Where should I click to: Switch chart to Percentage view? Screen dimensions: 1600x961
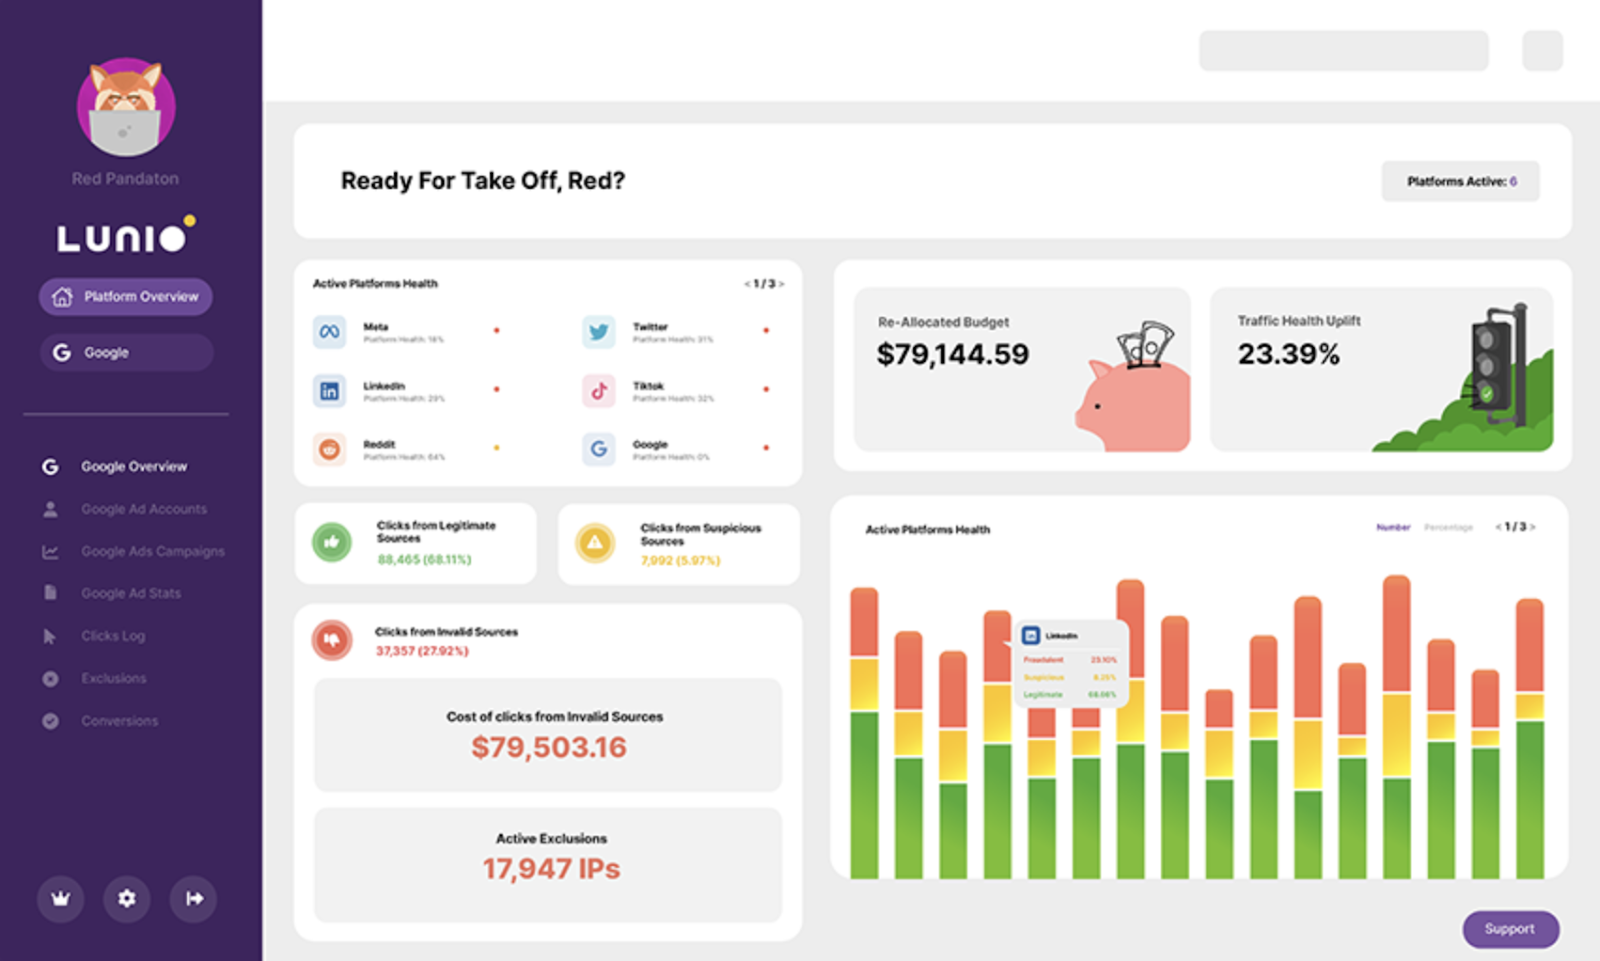point(1448,527)
